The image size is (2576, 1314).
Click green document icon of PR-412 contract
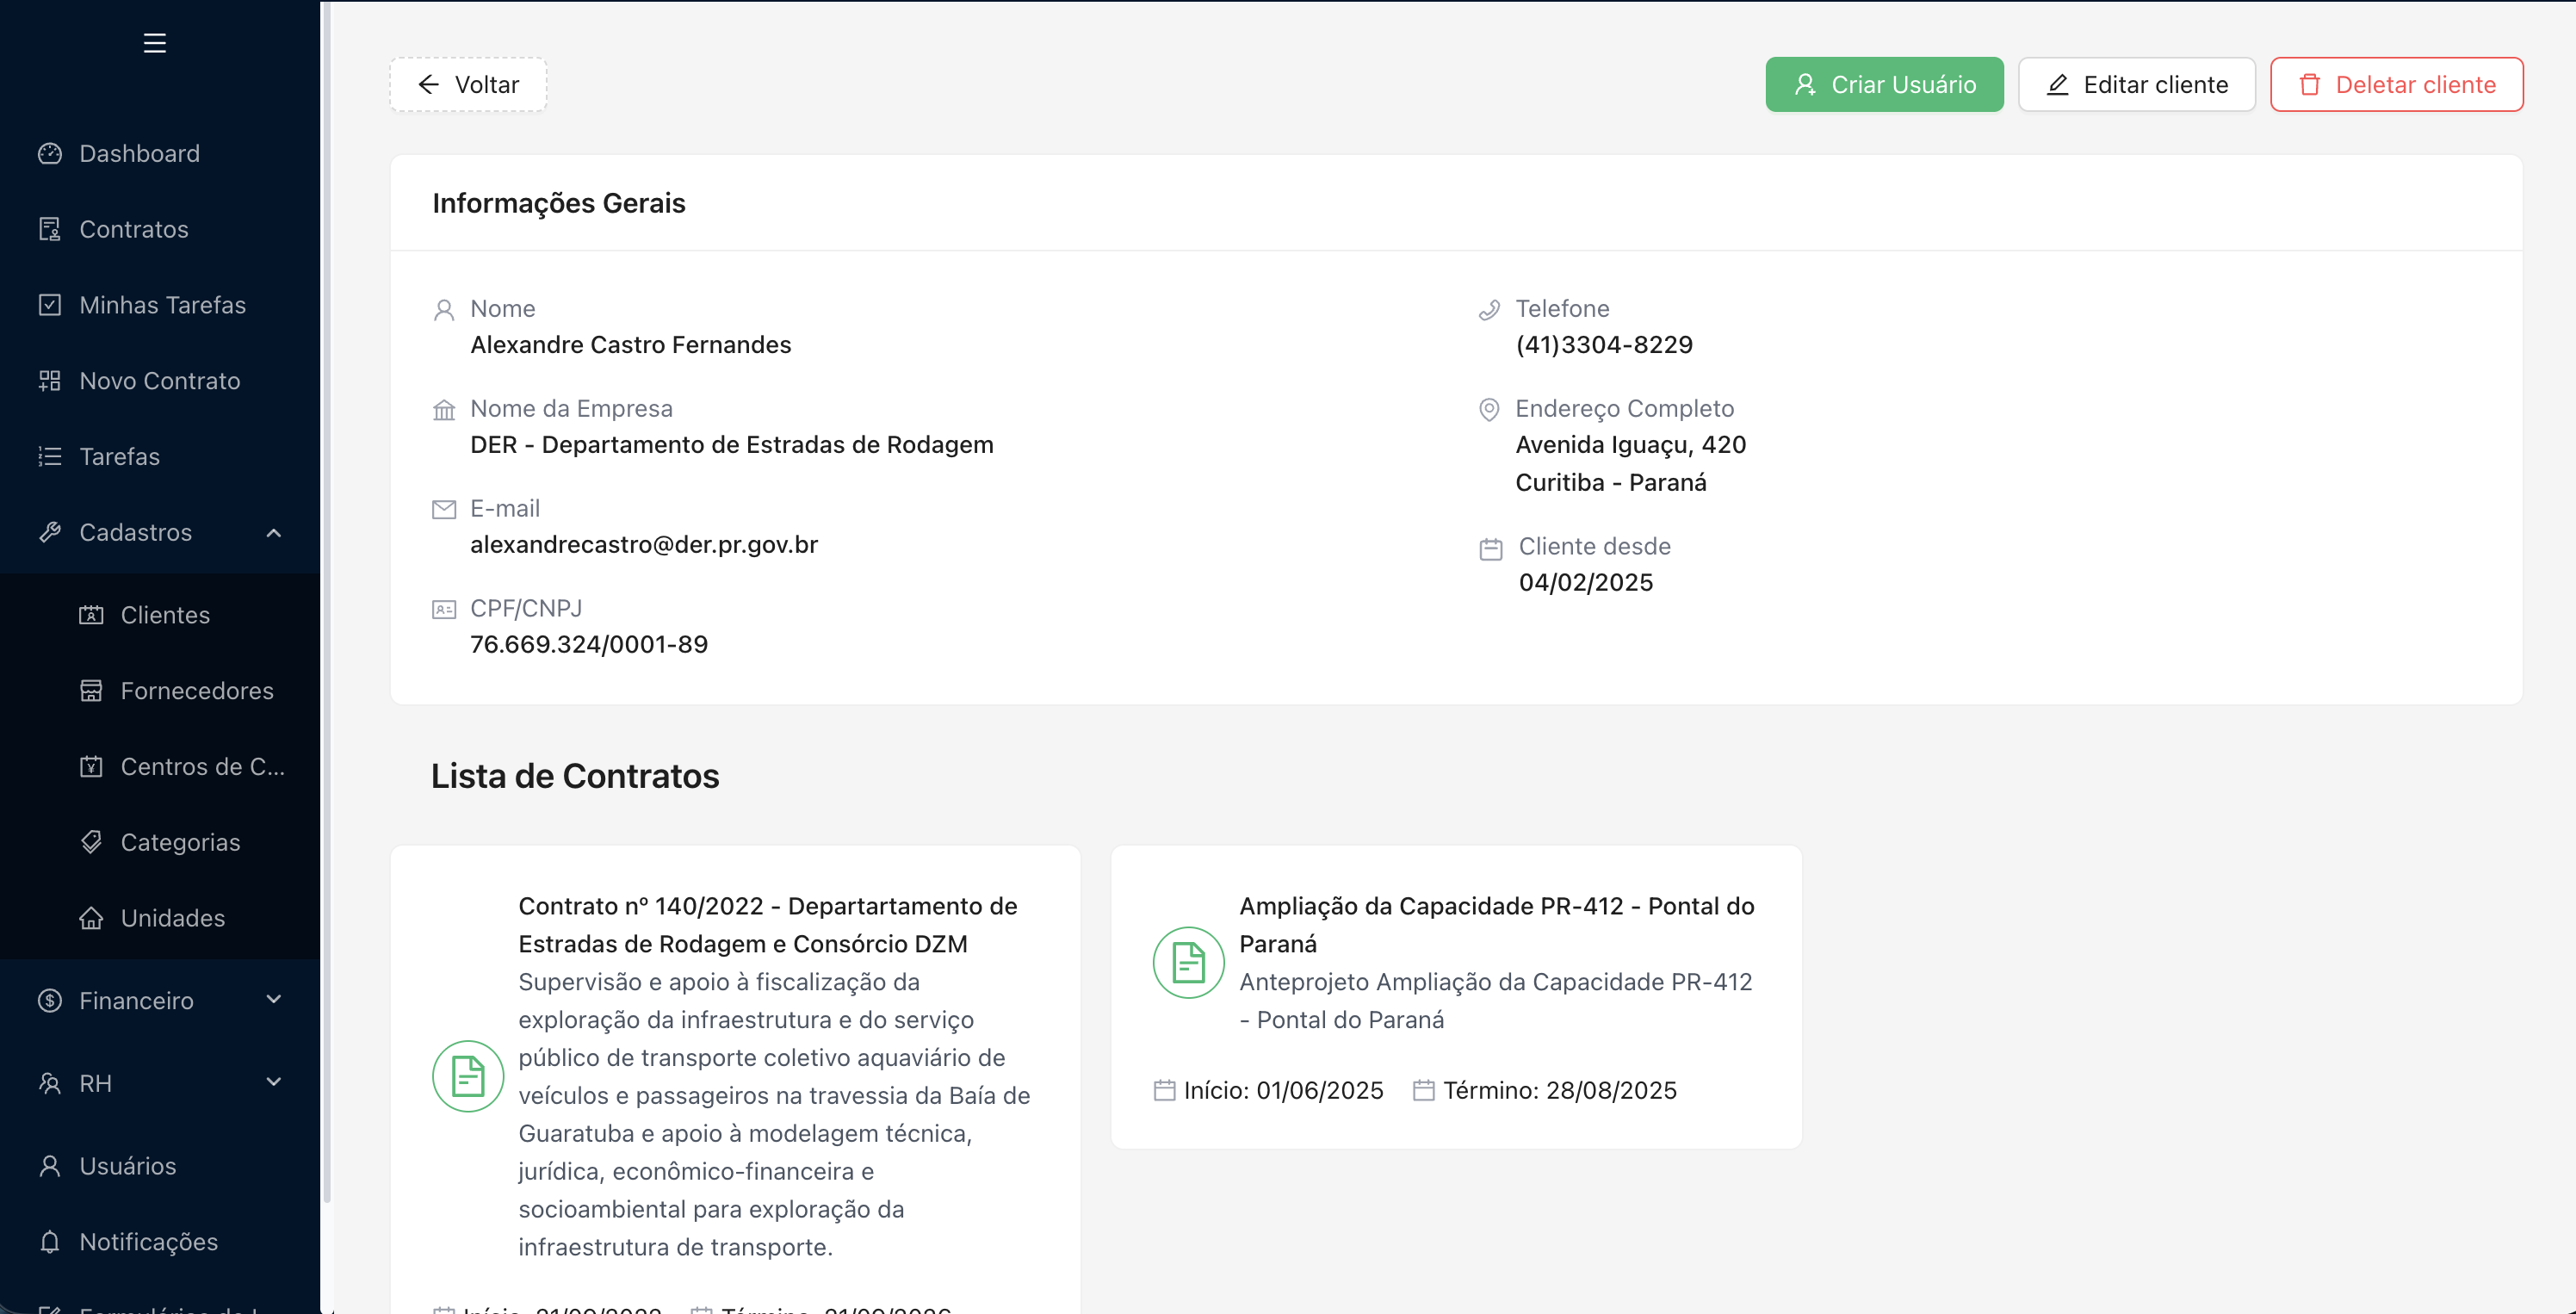(1188, 962)
